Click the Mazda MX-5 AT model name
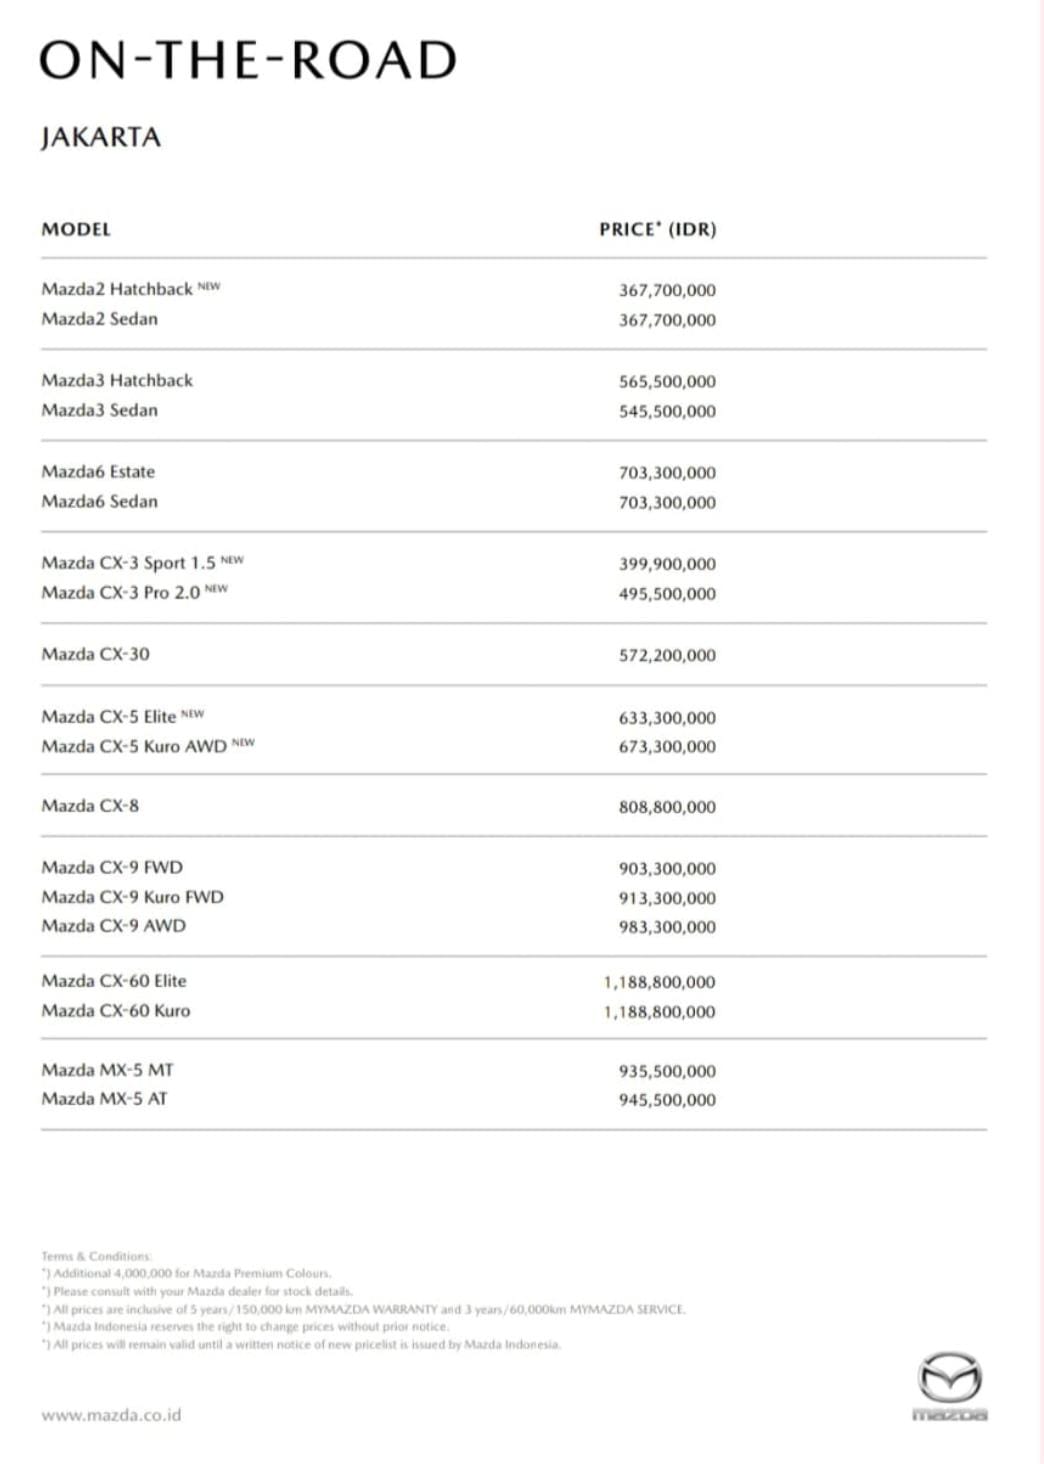The height and width of the screenshot is (1464, 1044). point(104,1099)
